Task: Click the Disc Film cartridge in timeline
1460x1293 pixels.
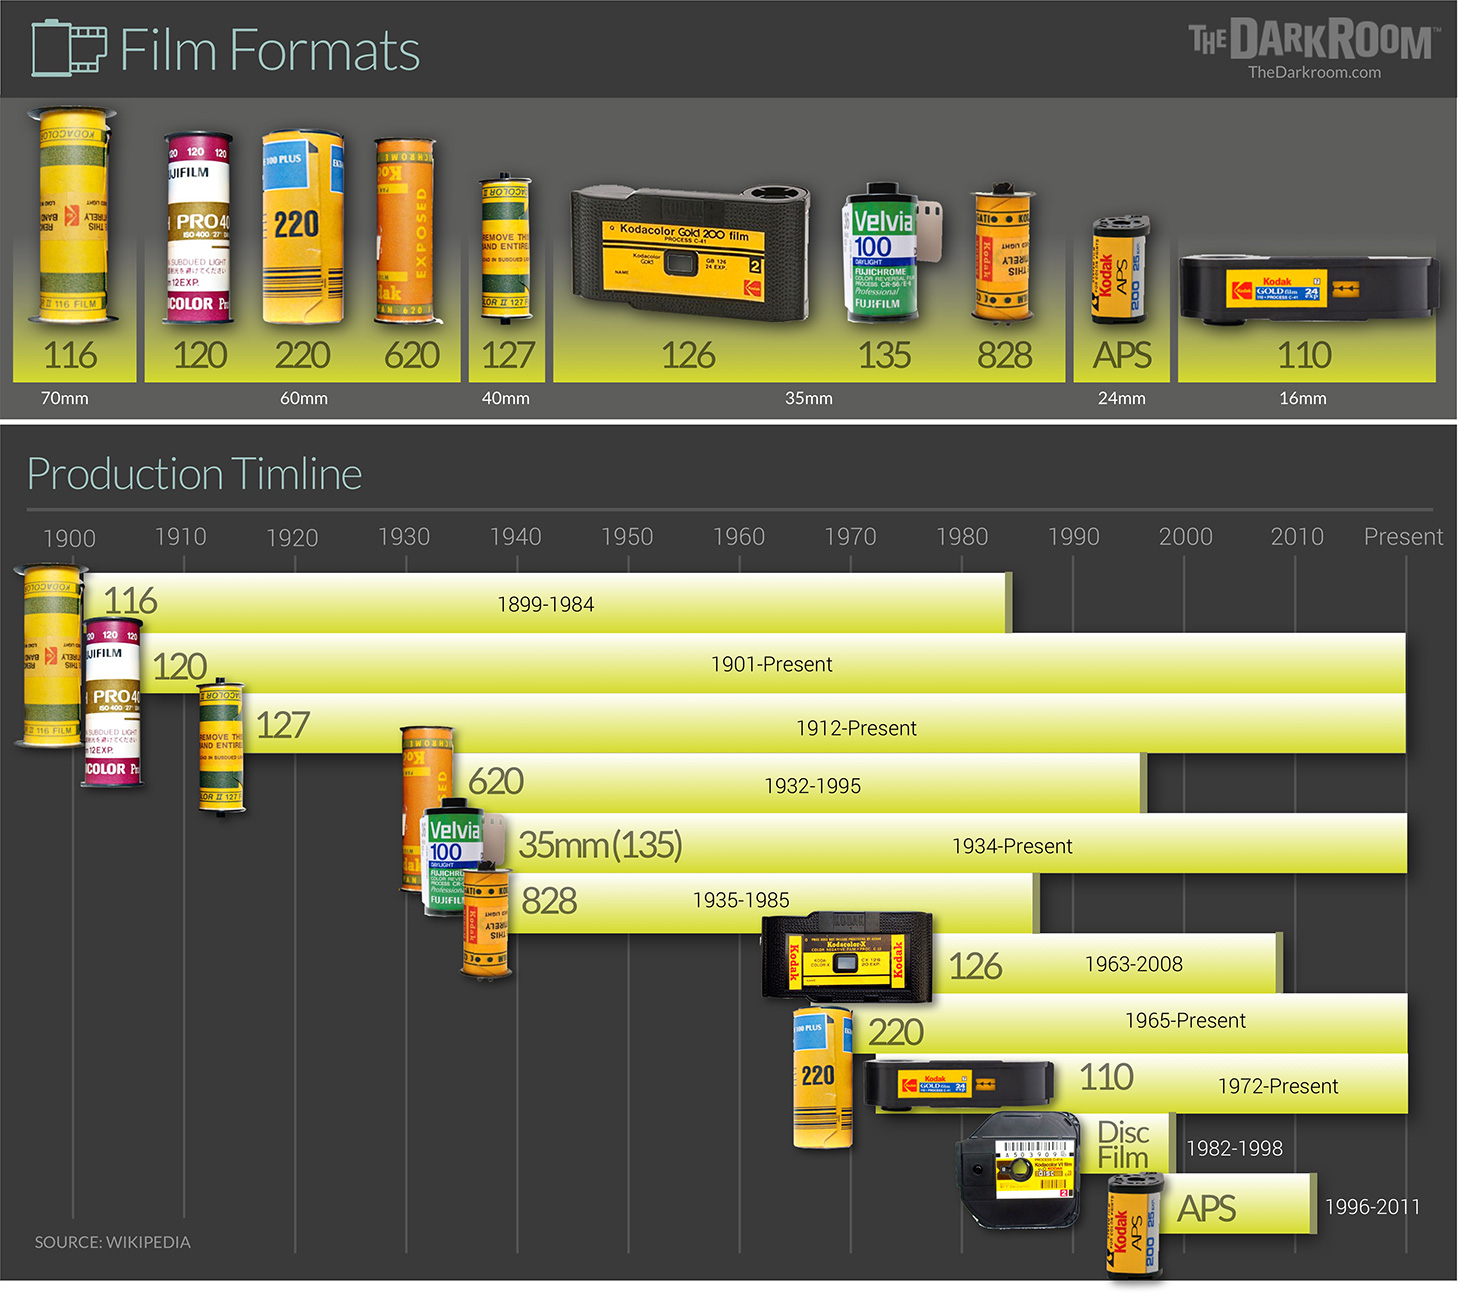Action: coord(1020,1170)
